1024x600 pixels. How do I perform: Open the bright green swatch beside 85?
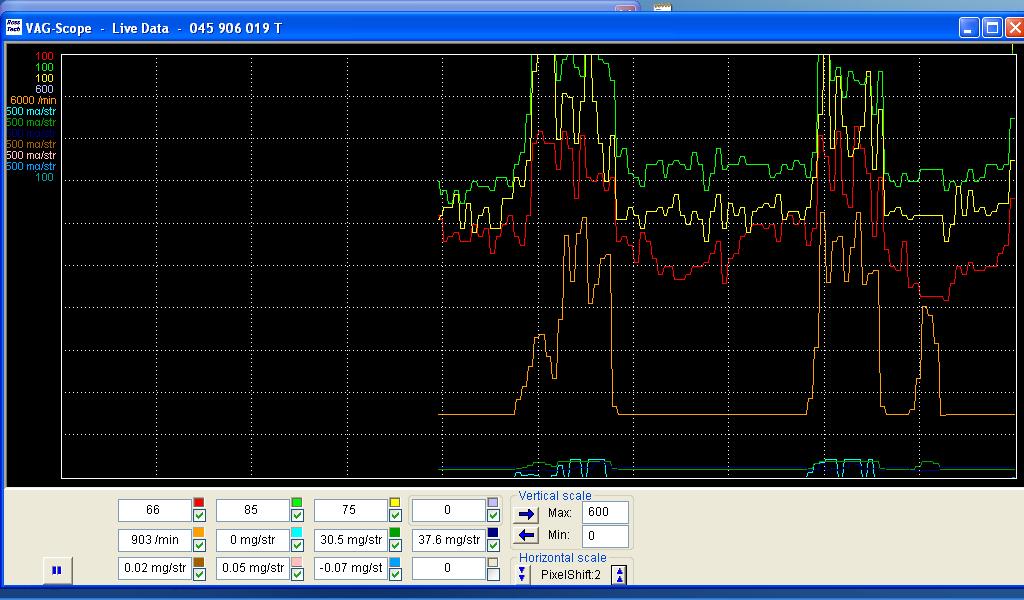click(x=296, y=502)
